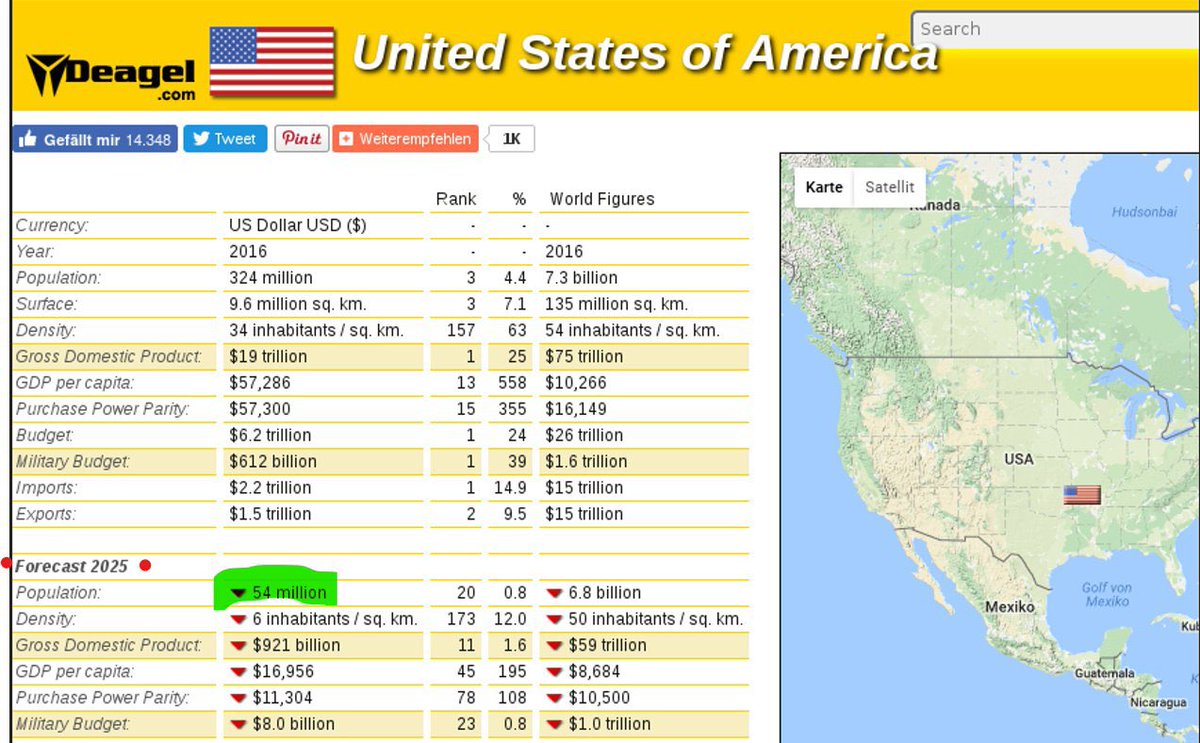The width and height of the screenshot is (1200, 743).
Task: Click down arrow beside $921 billion
Action: [238, 645]
